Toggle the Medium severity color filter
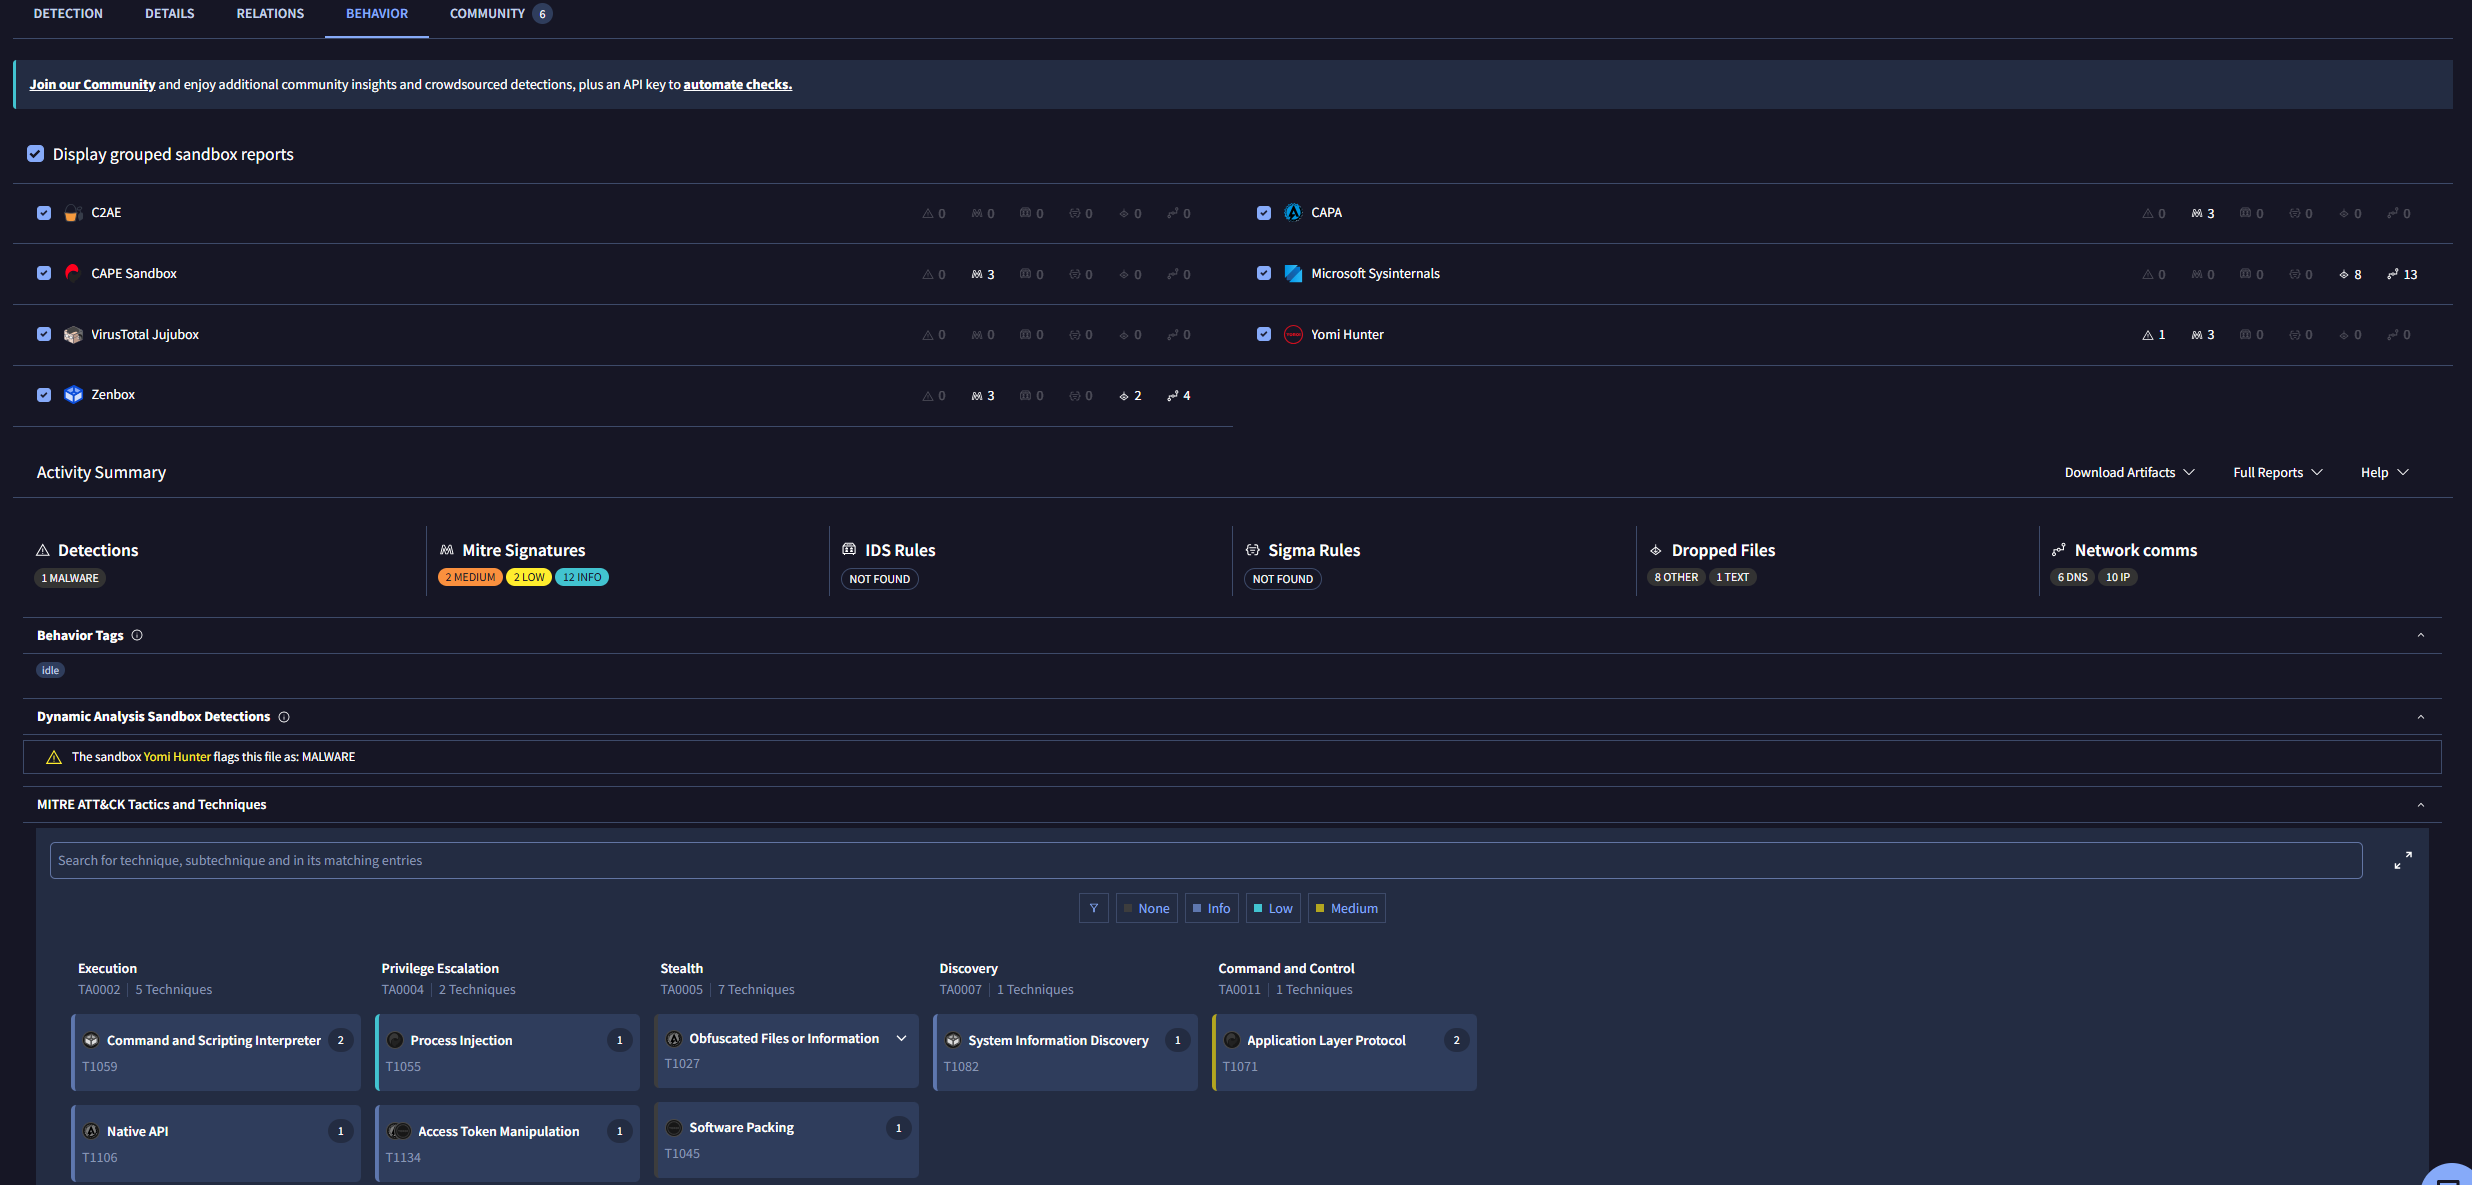Image resolution: width=2472 pixels, height=1185 pixels. coord(1346,908)
